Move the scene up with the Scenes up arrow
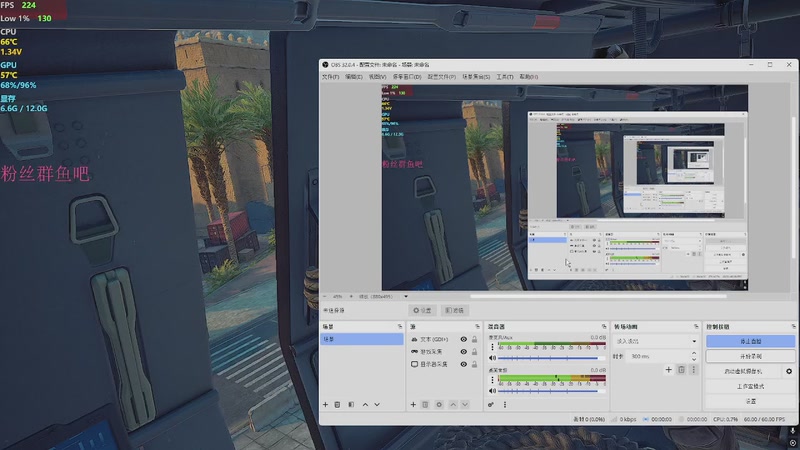 (x=365, y=405)
